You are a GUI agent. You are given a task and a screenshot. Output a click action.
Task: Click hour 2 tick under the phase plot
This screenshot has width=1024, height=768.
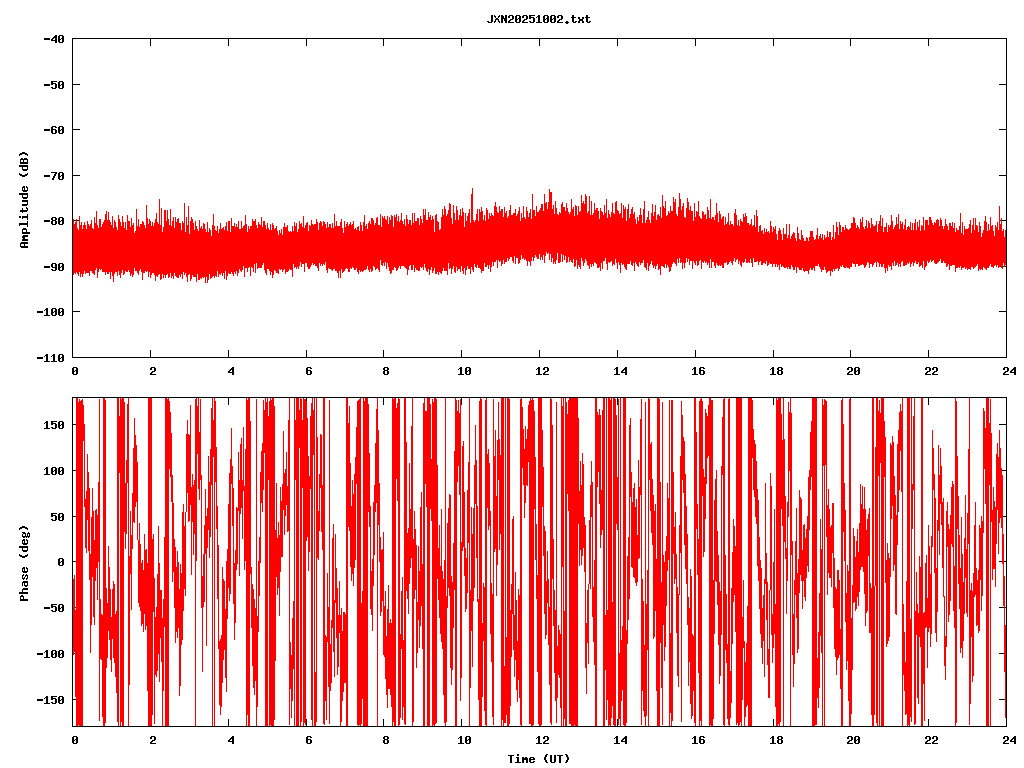[x=153, y=740]
